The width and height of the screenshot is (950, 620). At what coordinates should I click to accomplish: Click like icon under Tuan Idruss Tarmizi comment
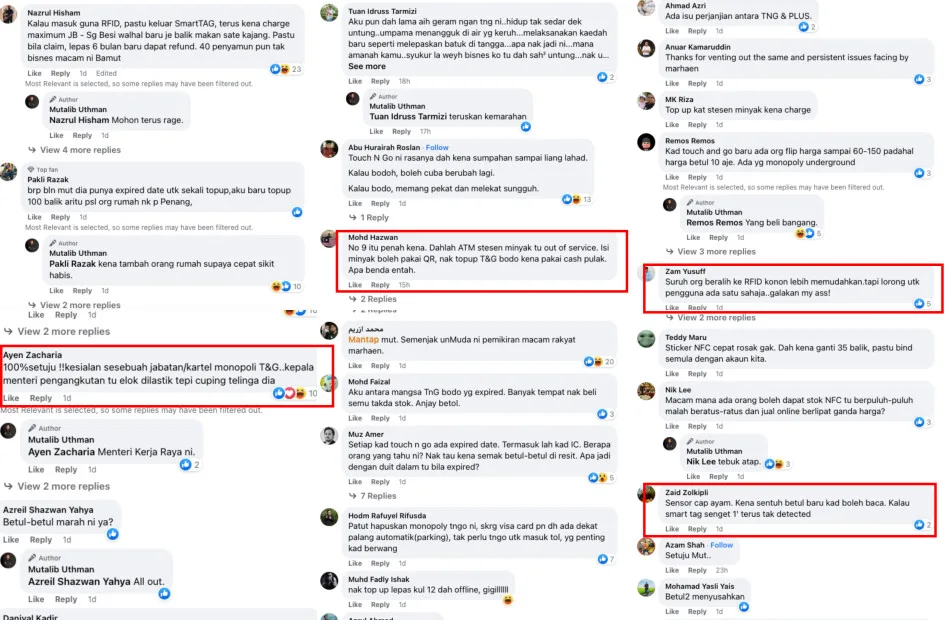(x=602, y=77)
